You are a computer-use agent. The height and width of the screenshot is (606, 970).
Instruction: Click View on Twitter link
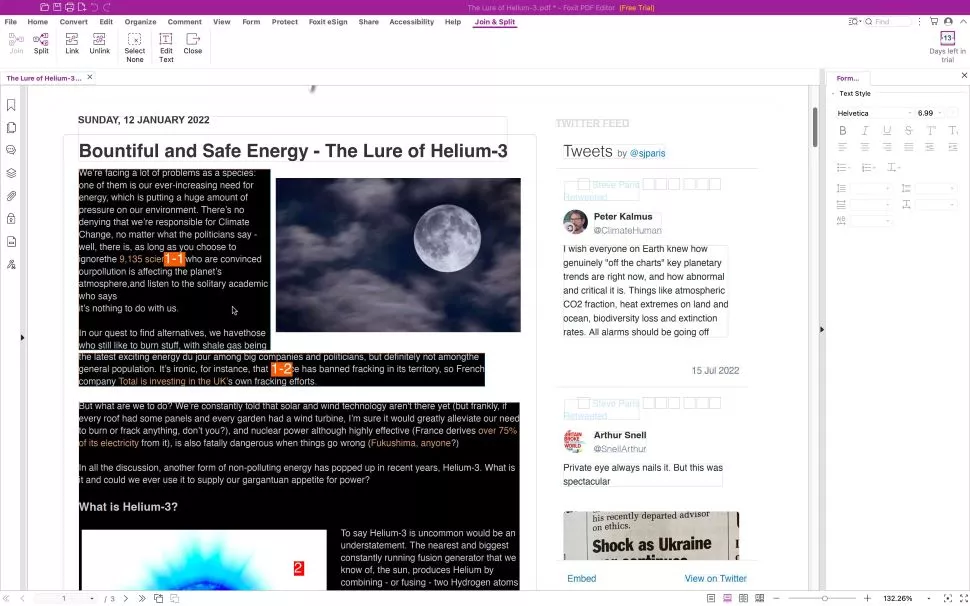click(x=715, y=578)
